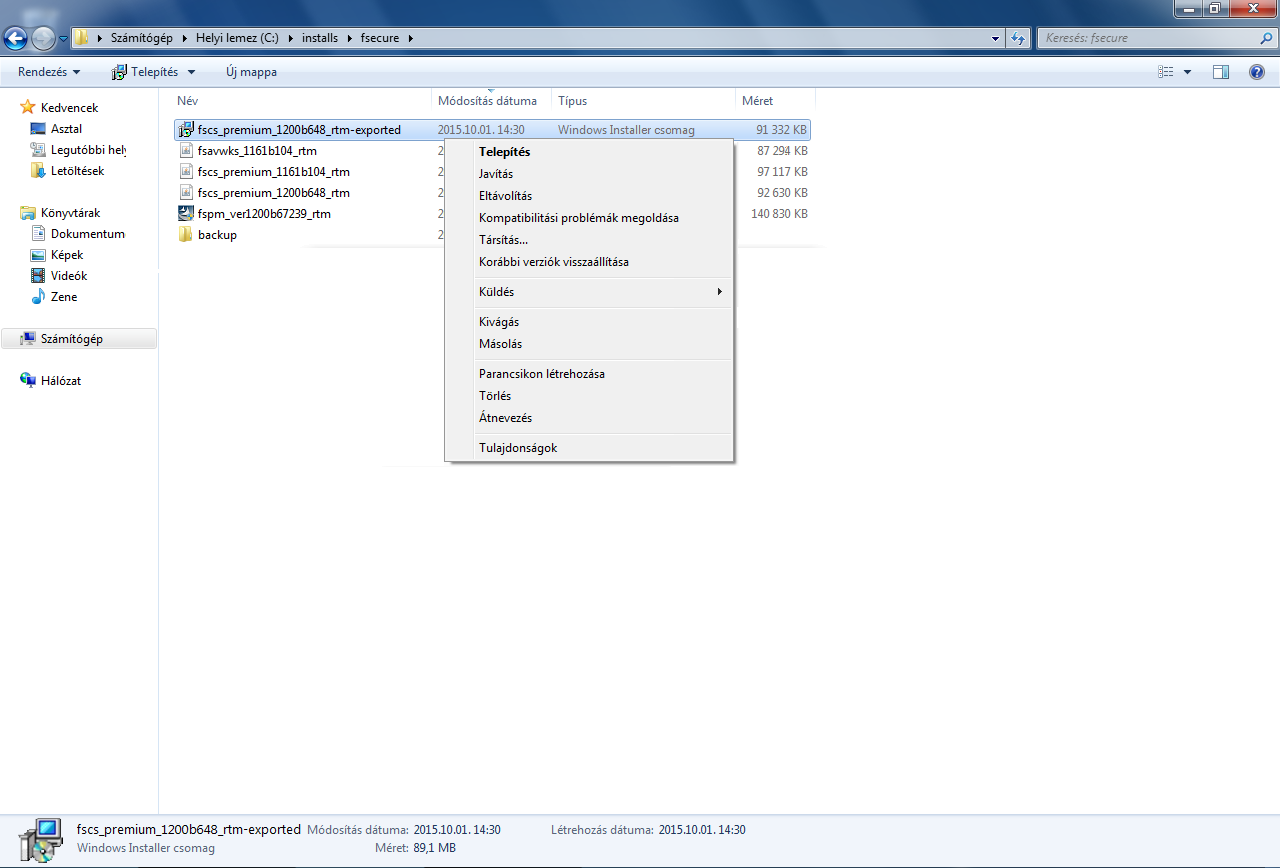
Task: Open the Help question mark icon
Action: pos(1257,72)
